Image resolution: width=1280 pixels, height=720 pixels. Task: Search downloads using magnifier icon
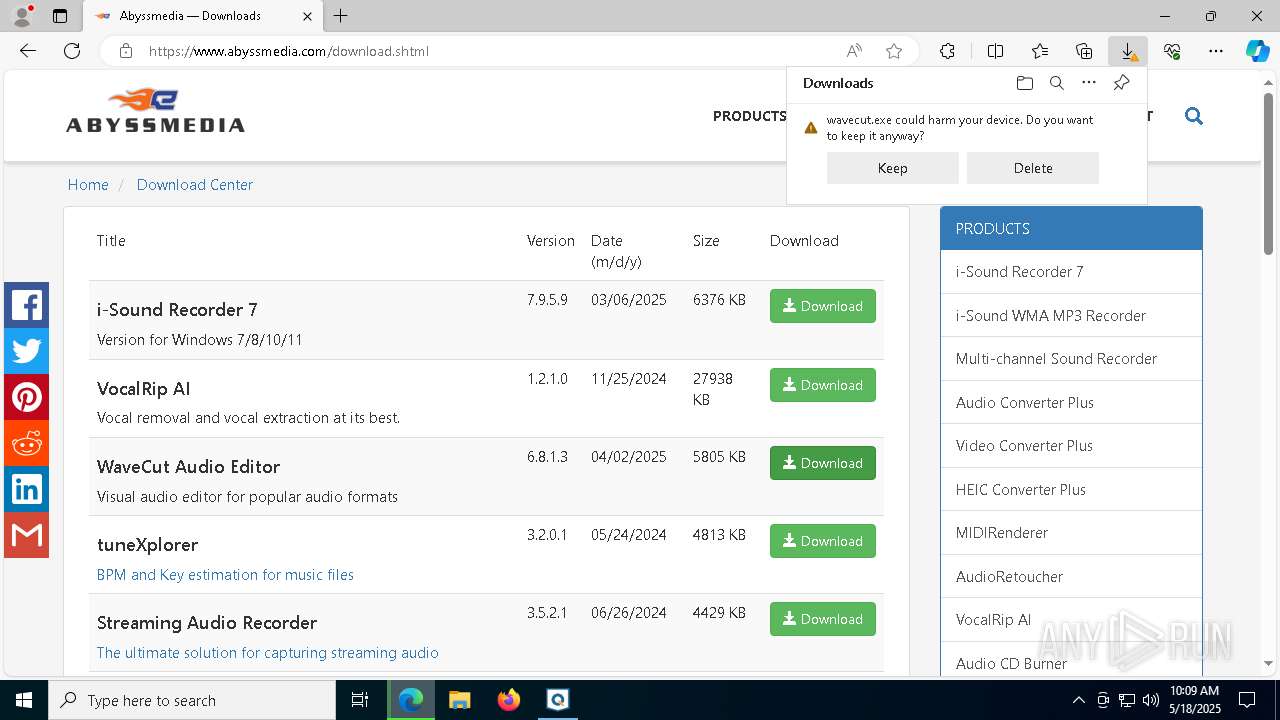tap(1056, 83)
